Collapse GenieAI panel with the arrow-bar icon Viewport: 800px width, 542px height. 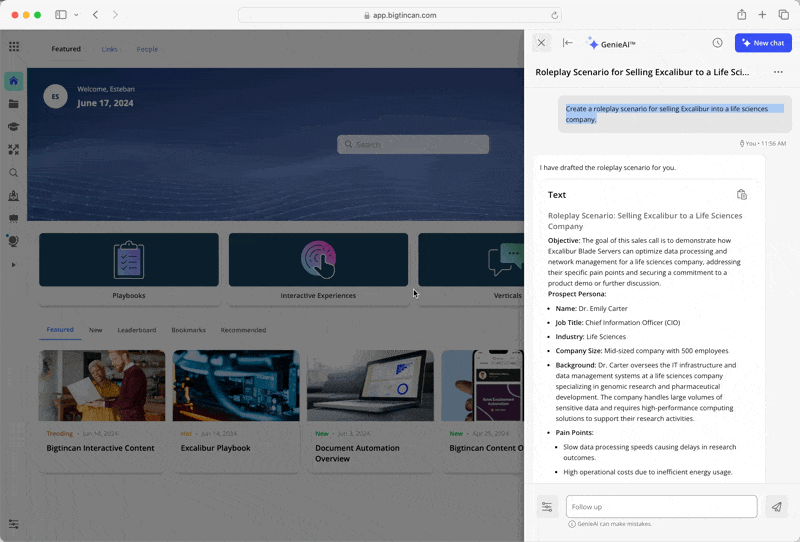click(x=567, y=43)
